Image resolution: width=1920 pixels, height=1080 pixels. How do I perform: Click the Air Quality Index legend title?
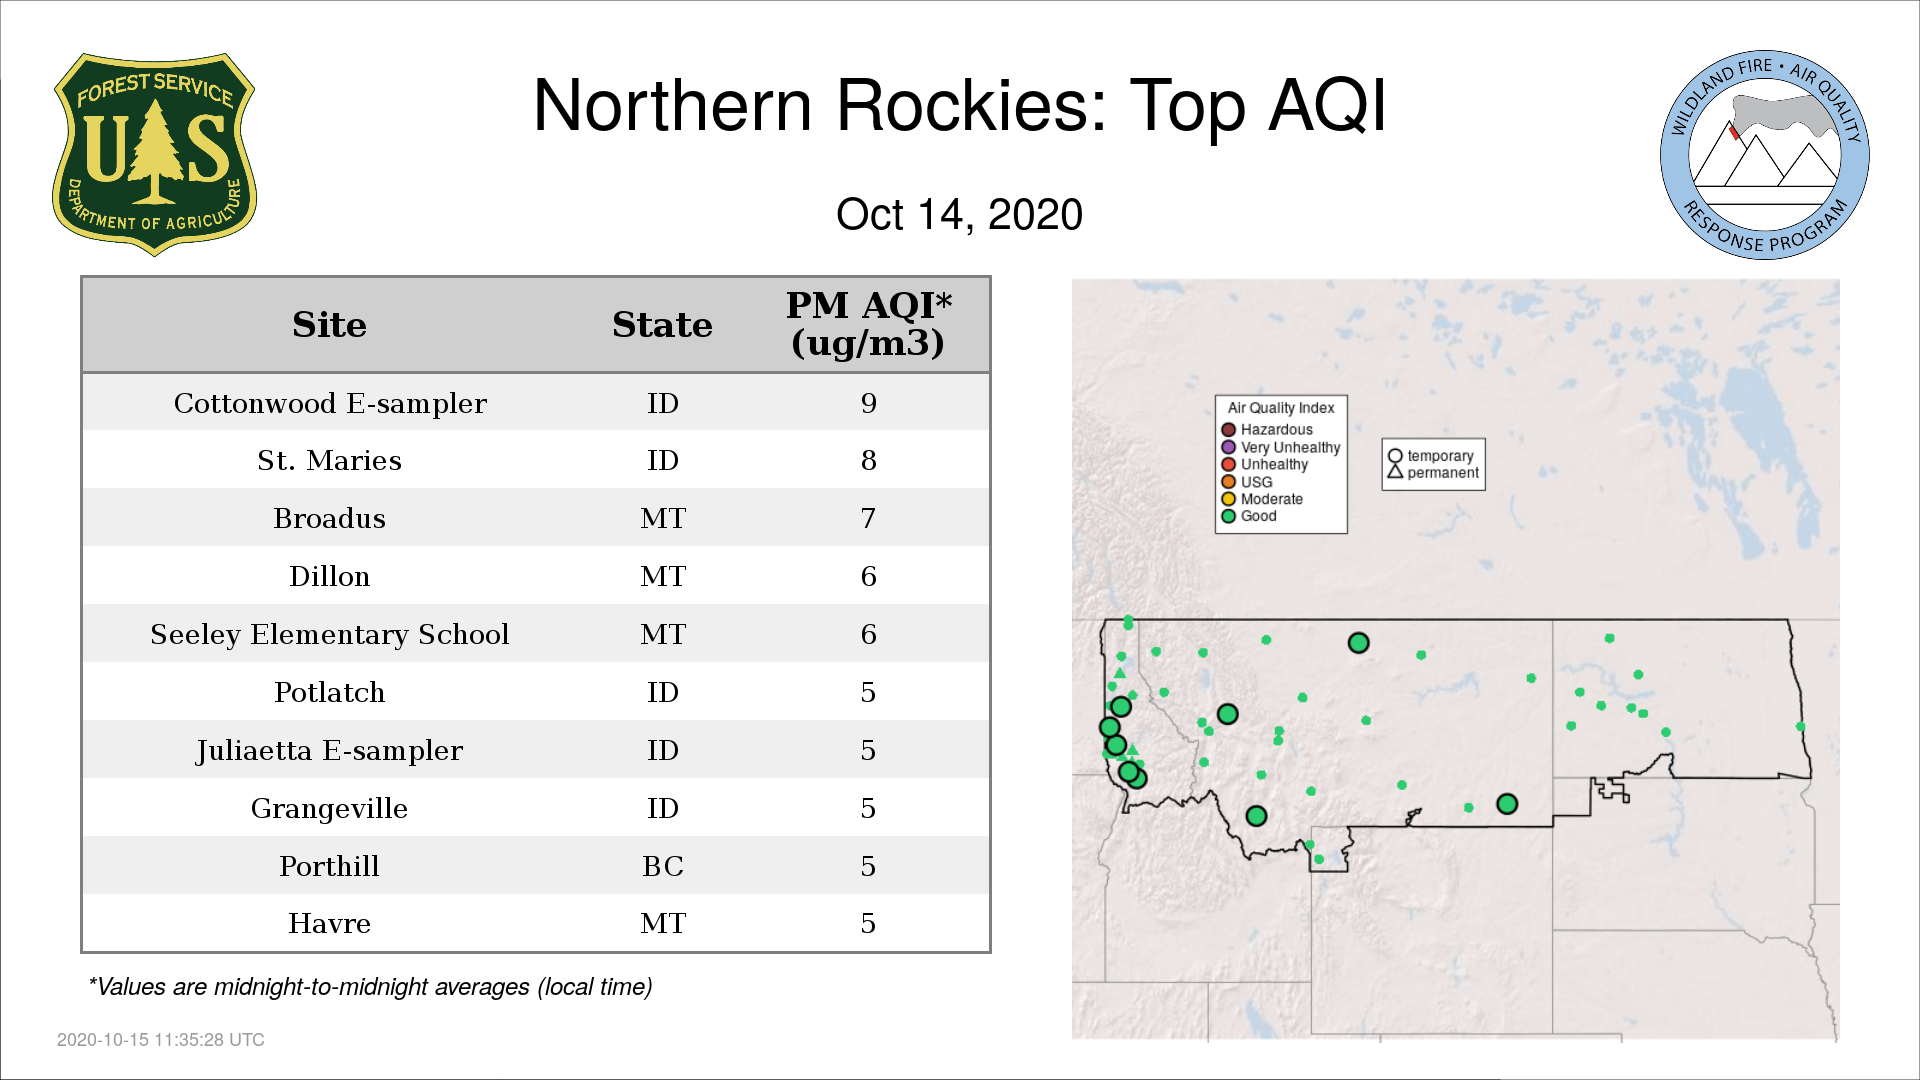click(1281, 408)
